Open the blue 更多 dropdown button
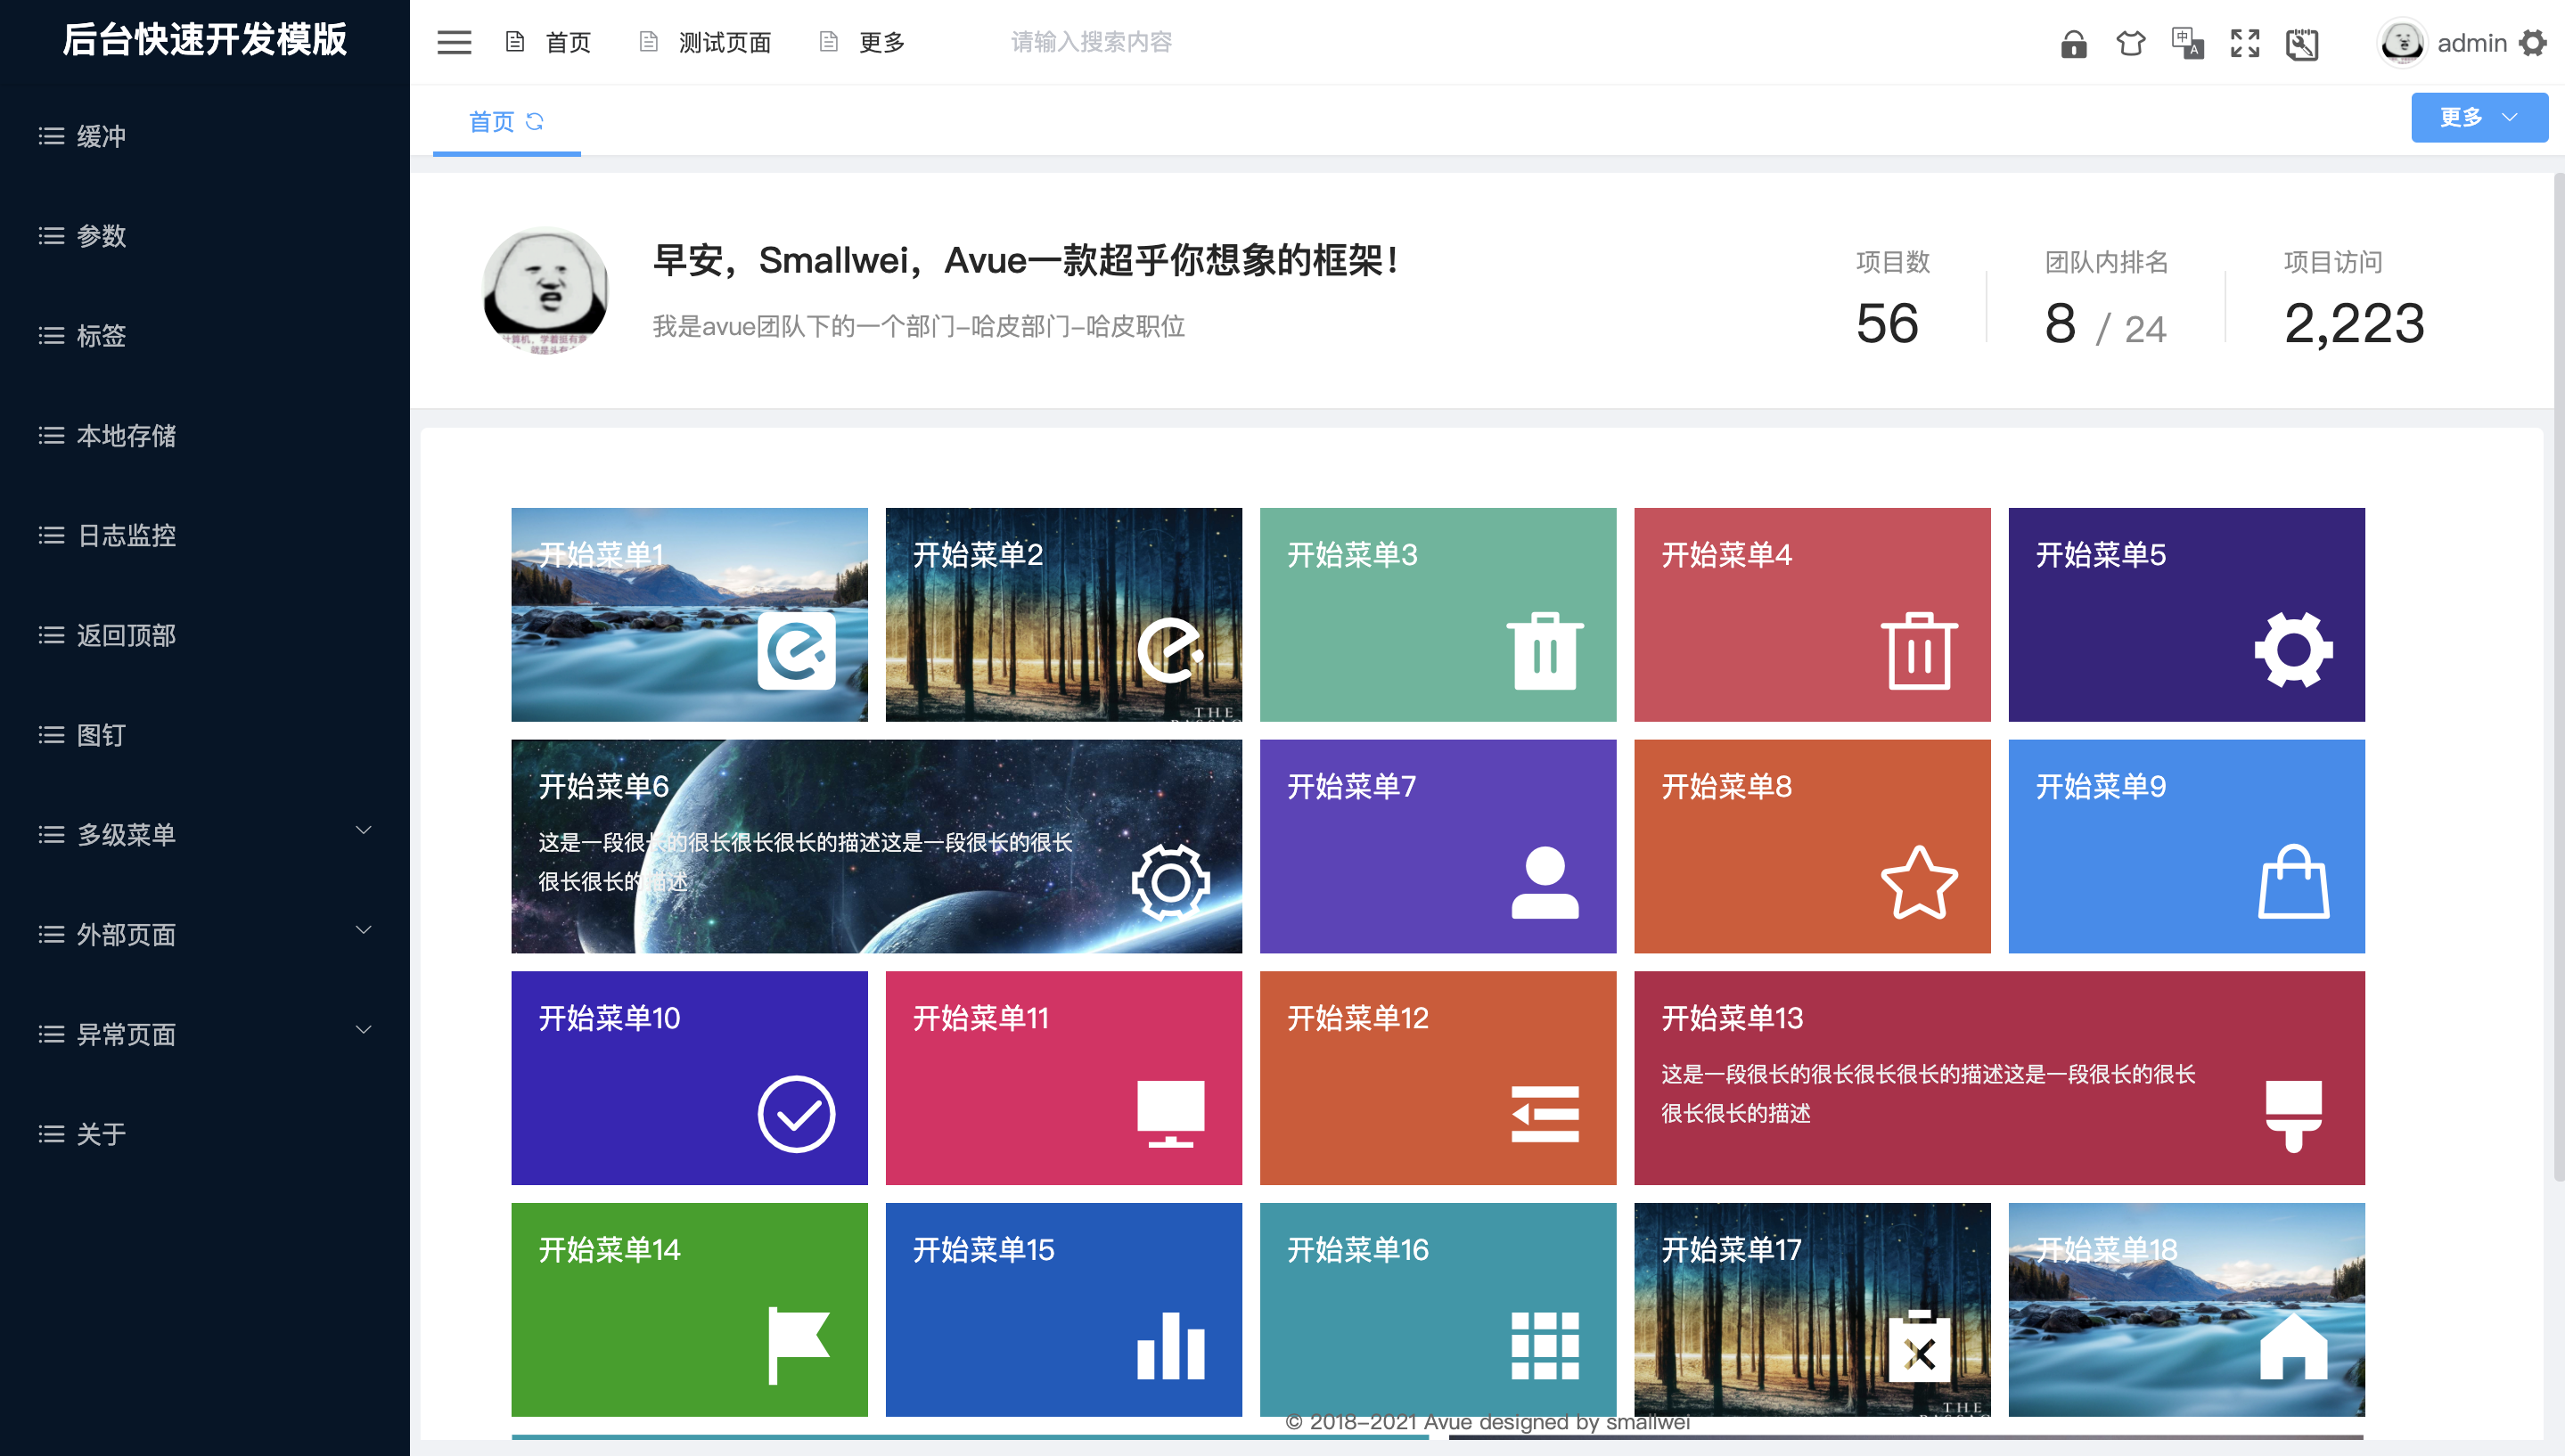This screenshot has height=1456, width=2565. (2478, 117)
